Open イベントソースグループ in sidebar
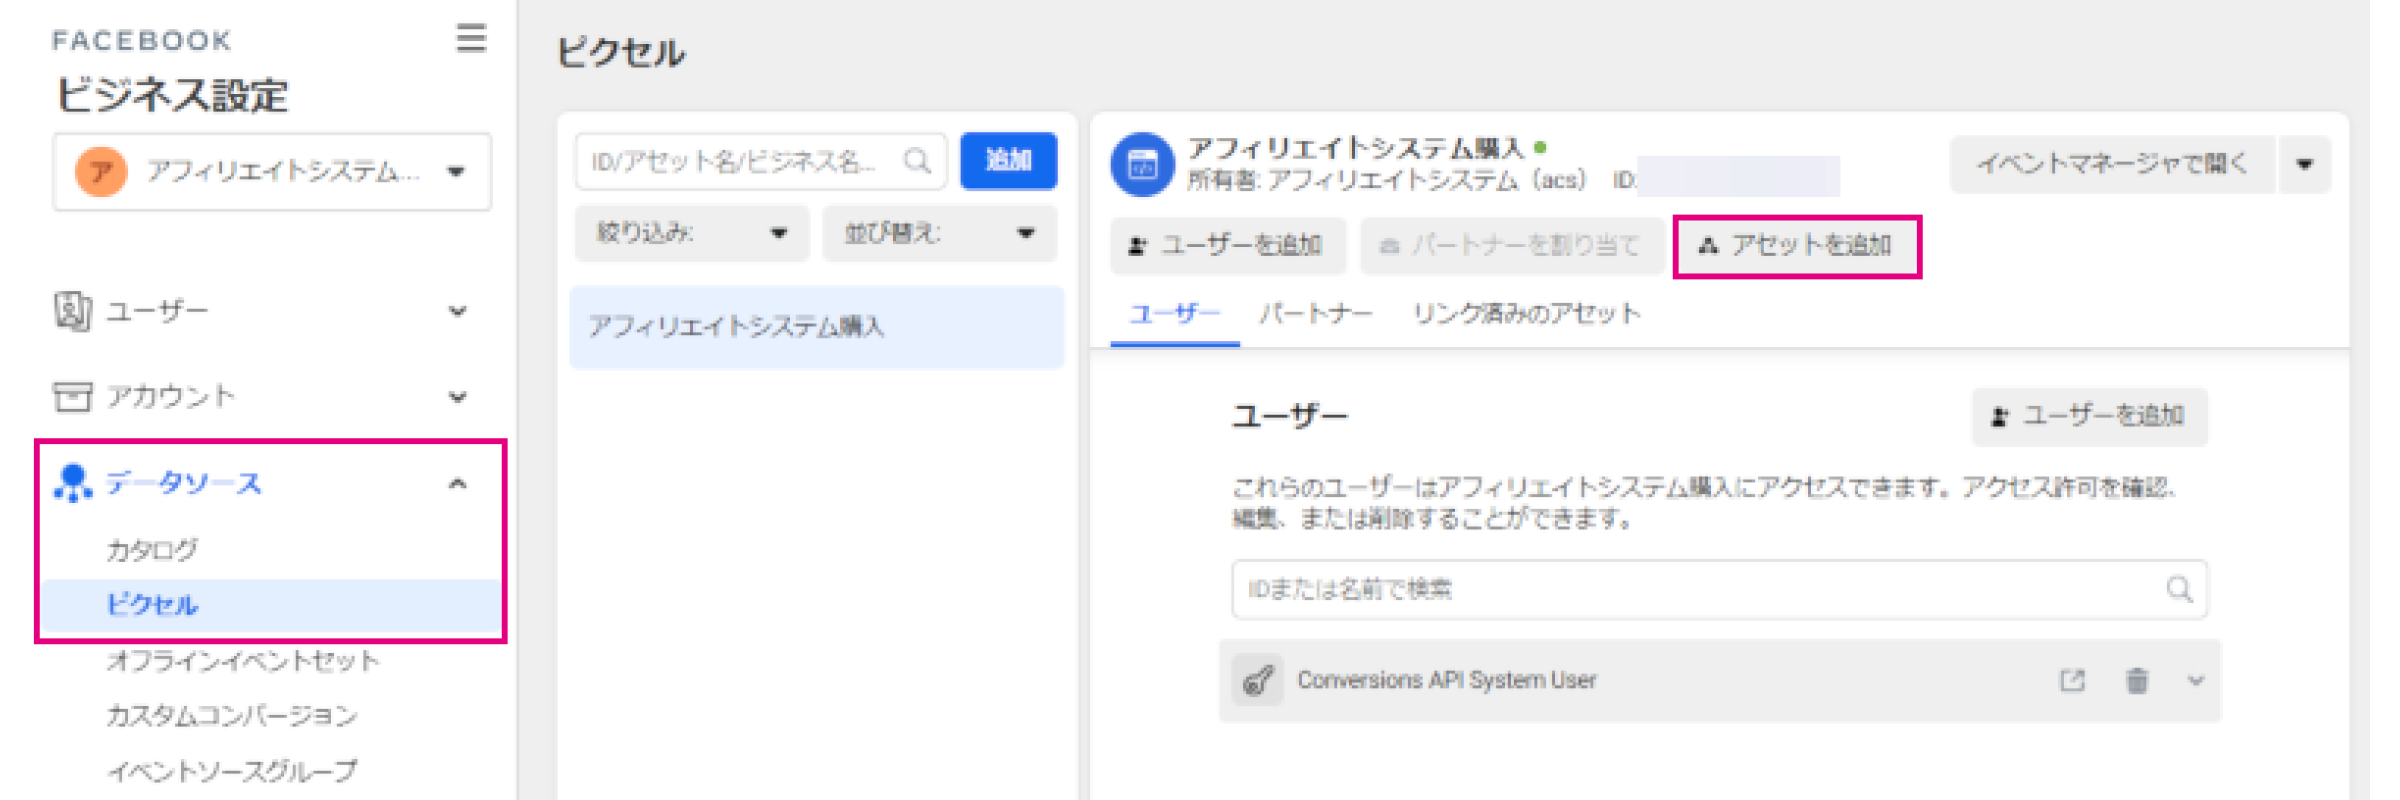Image resolution: width=2400 pixels, height=800 pixels. click(x=232, y=771)
